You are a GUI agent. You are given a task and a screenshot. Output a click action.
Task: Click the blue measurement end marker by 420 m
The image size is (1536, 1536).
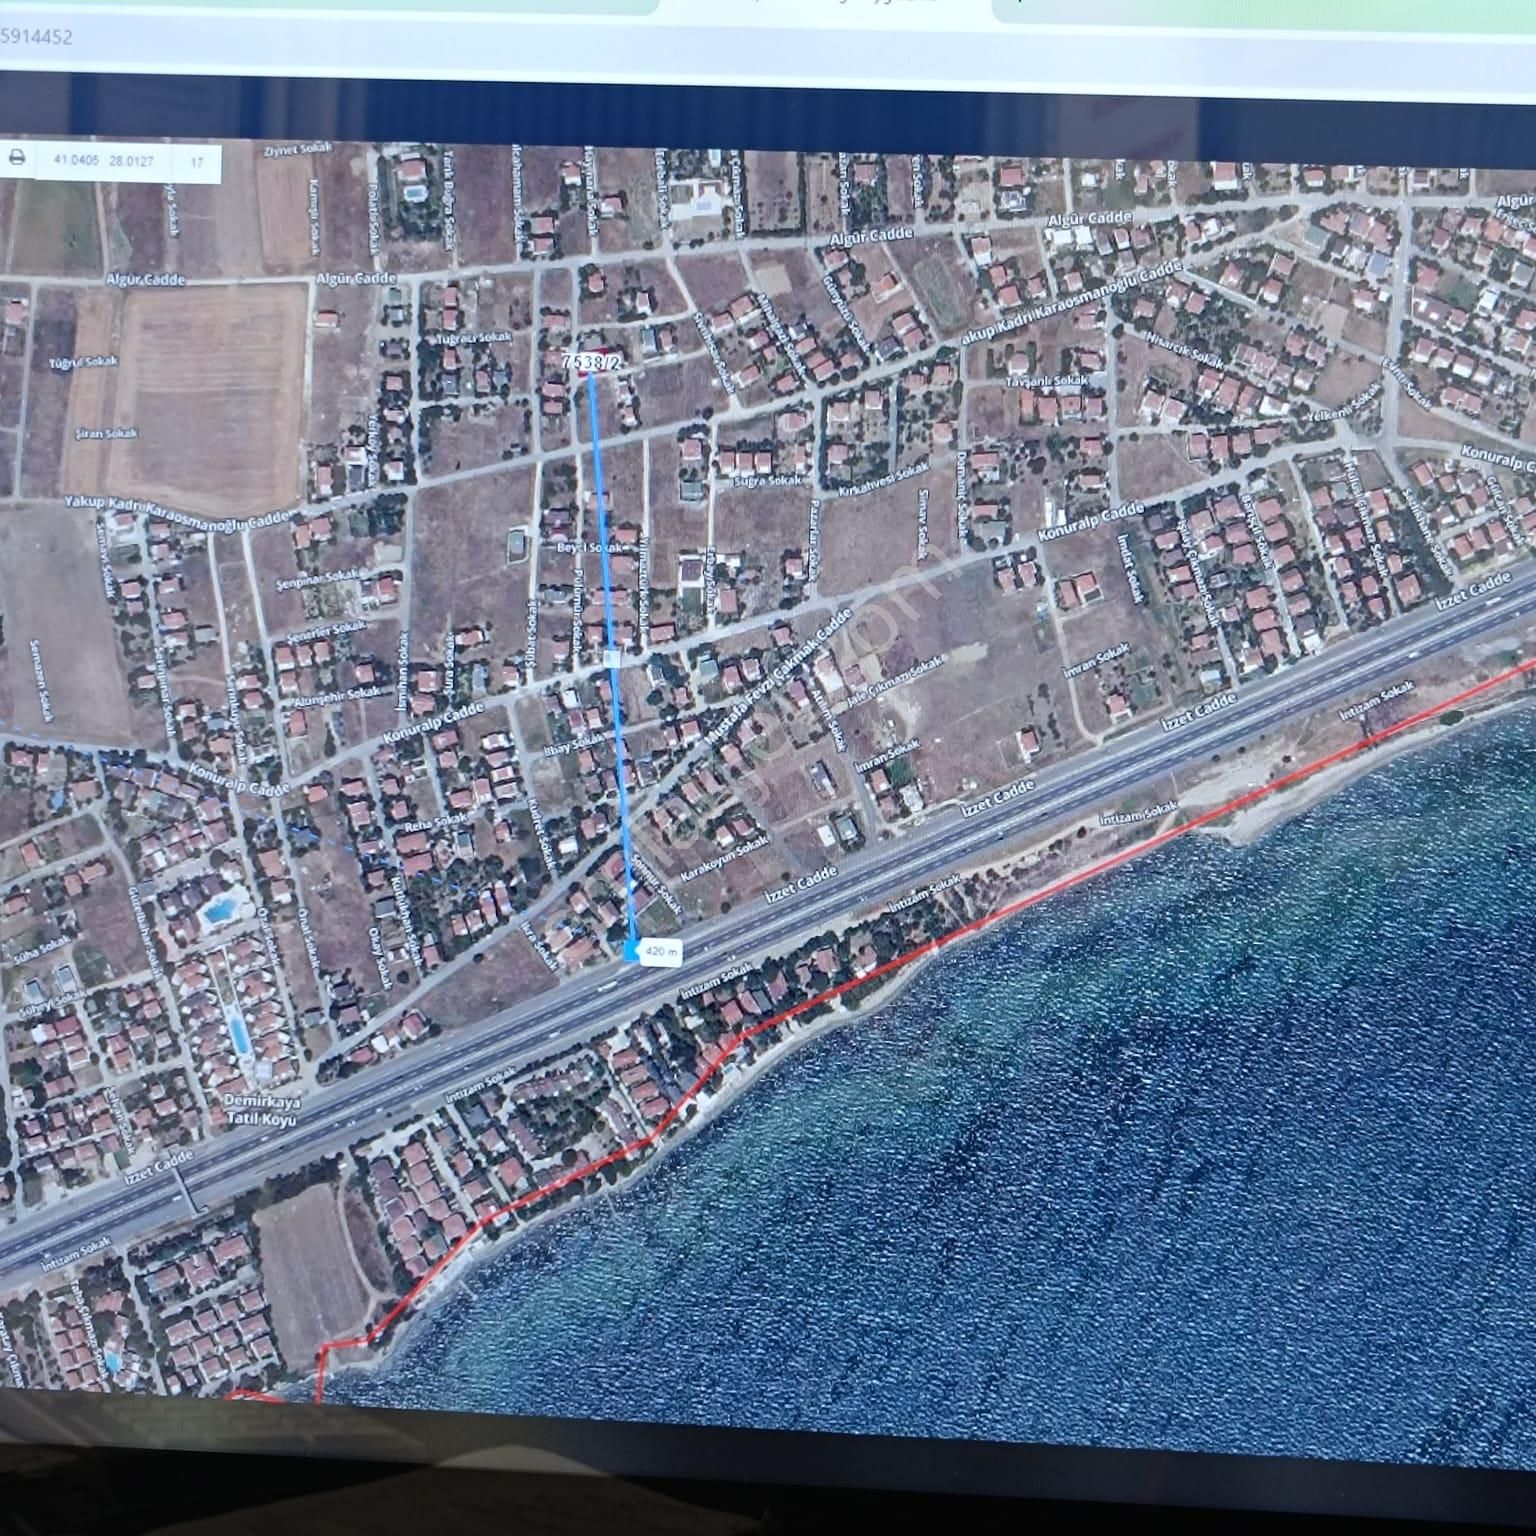click(x=632, y=951)
